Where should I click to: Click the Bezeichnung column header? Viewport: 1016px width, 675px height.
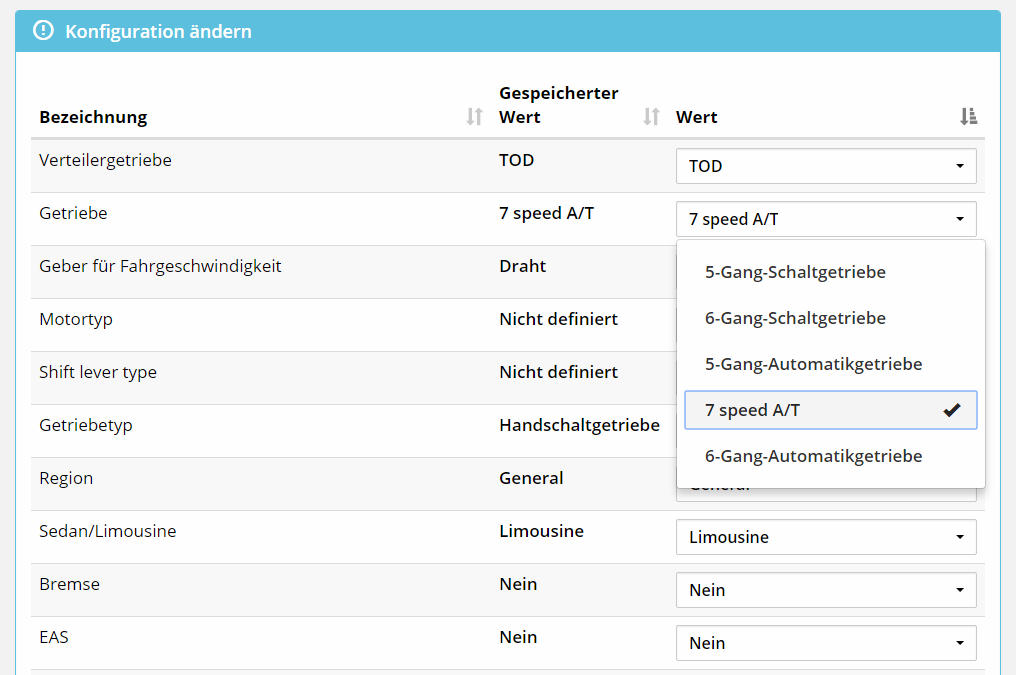pyautogui.click(x=93, y=117)
